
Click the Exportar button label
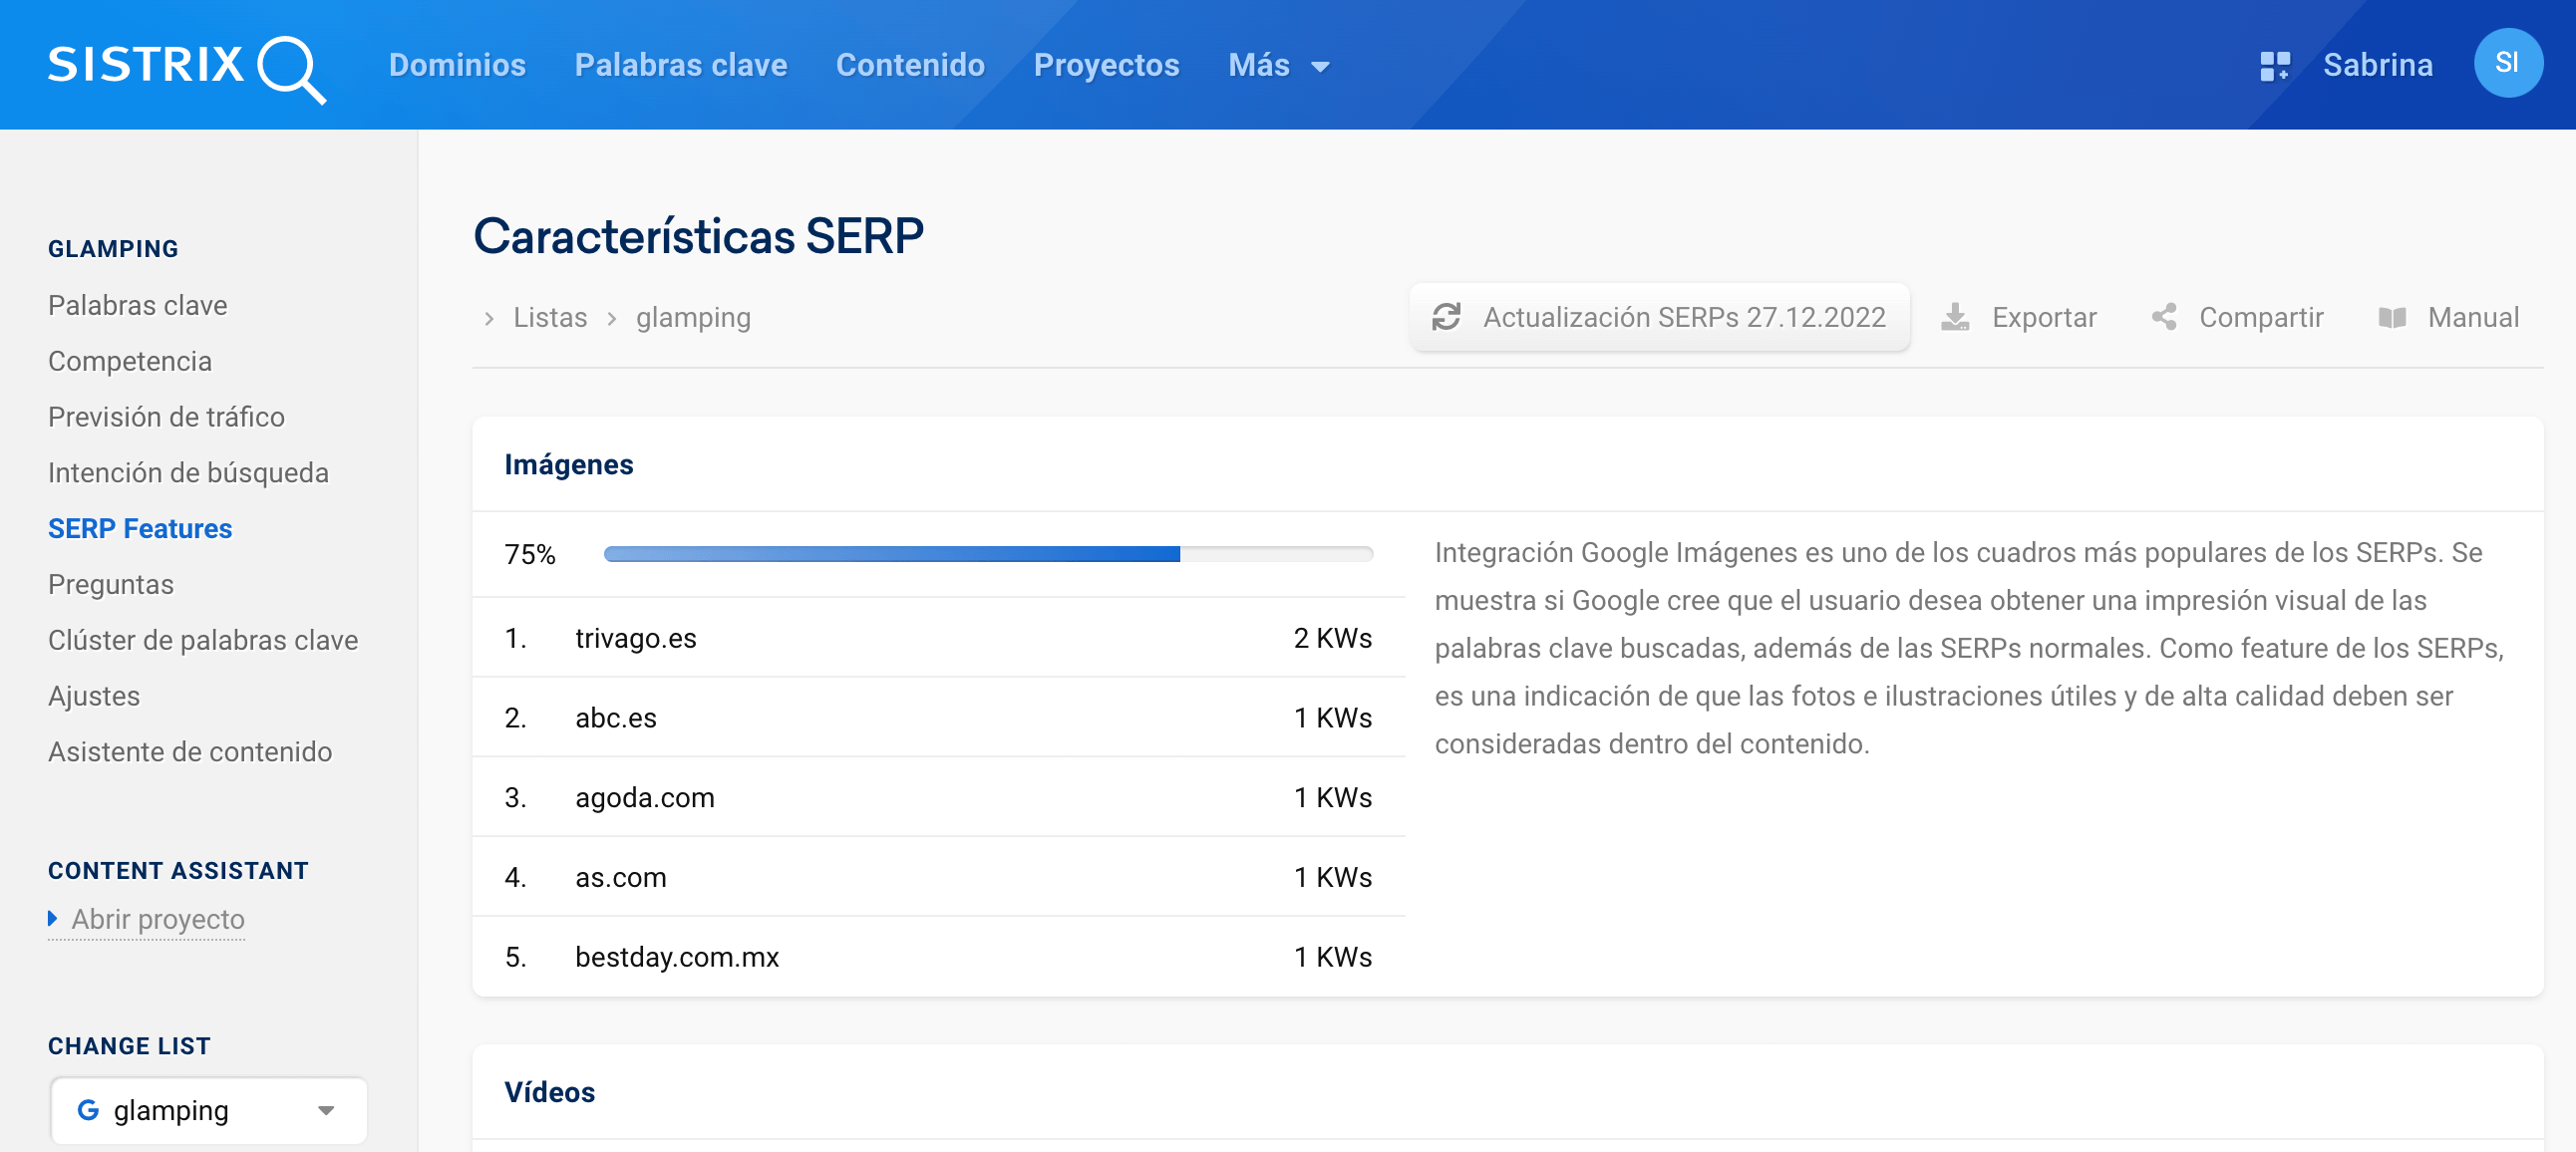(x=2044, y=318)
